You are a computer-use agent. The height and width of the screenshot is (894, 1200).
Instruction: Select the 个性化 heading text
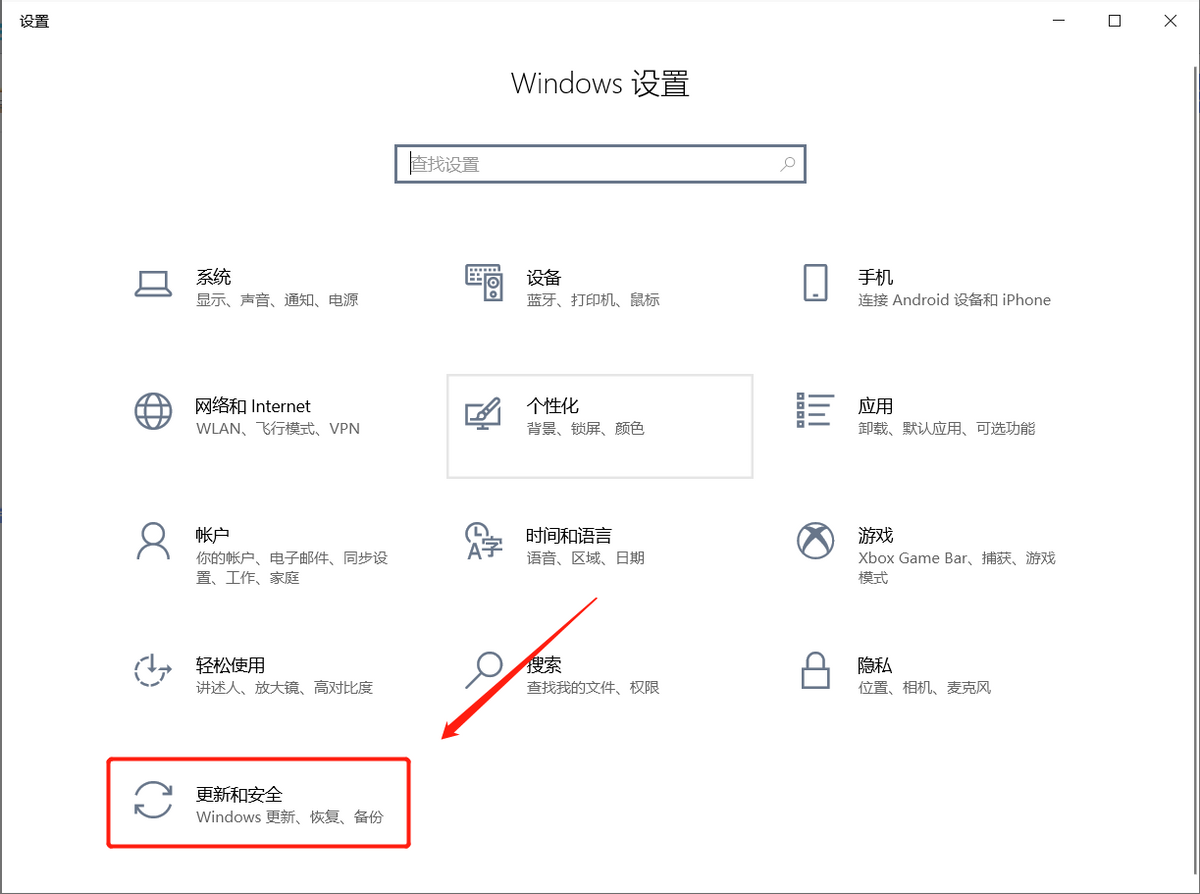pyautogui.click(x=553, y=406)
